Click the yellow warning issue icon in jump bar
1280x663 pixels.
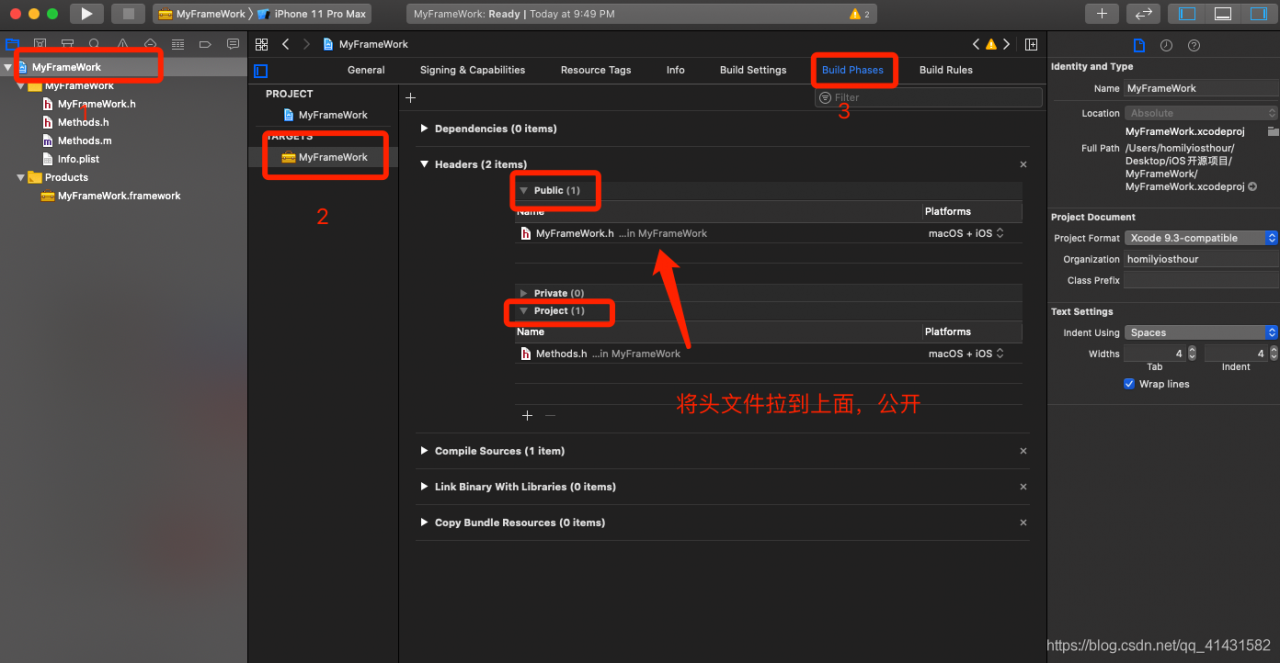[x=991, y=44]
